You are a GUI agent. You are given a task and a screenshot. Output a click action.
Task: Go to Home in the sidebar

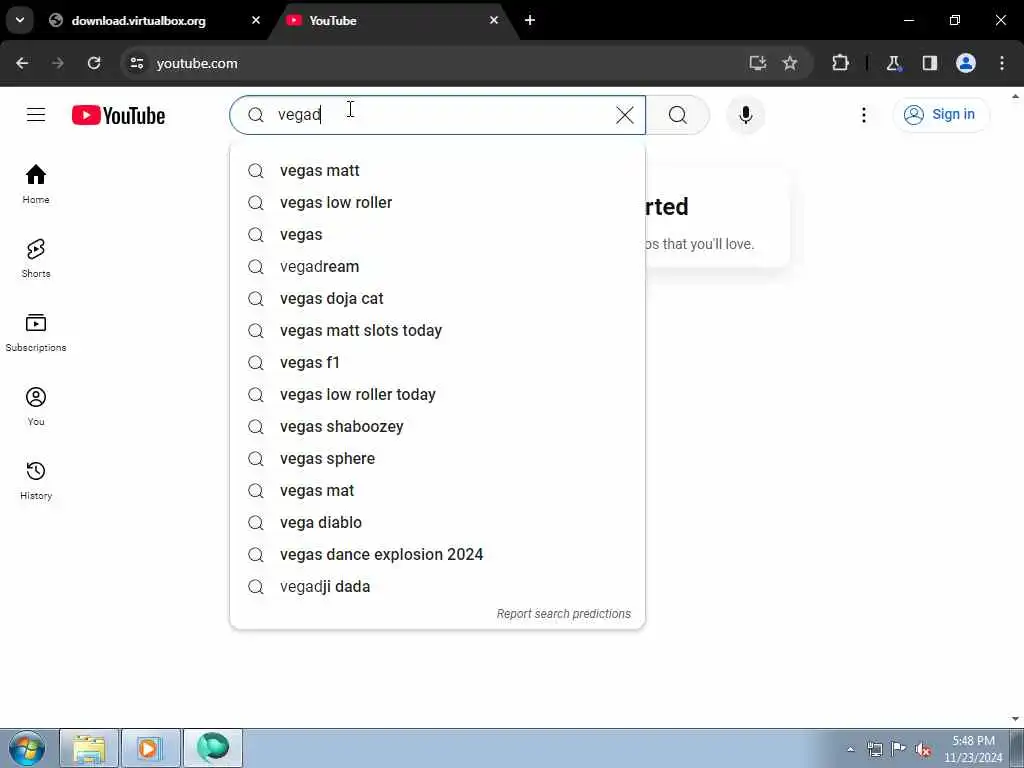coord(36,184)
